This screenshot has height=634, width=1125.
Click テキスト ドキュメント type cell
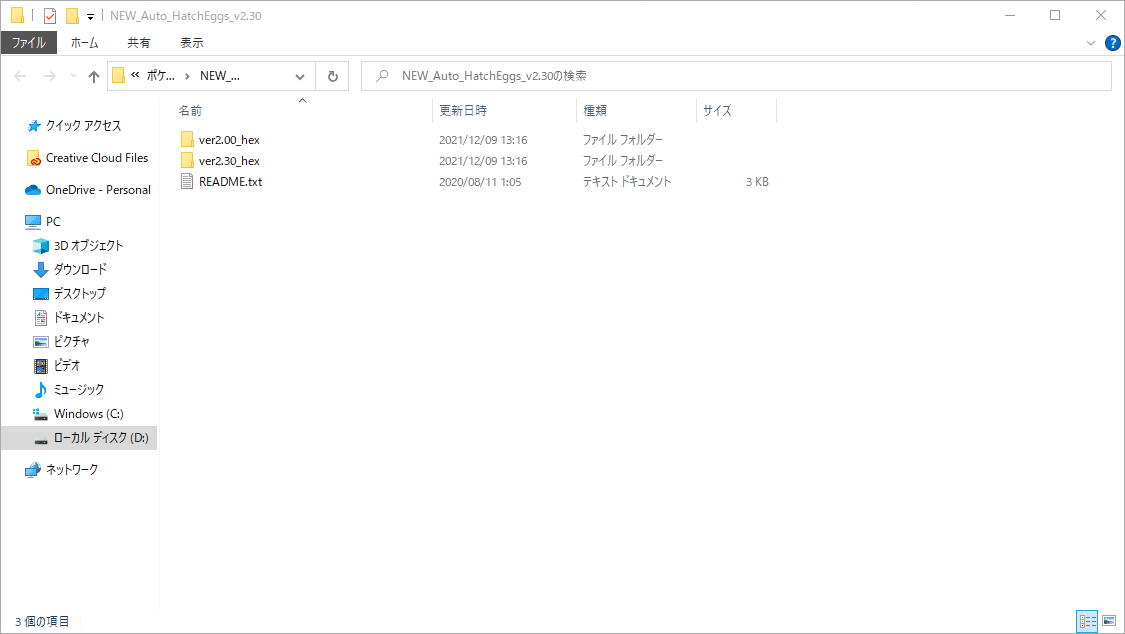[x=626, y=182]
